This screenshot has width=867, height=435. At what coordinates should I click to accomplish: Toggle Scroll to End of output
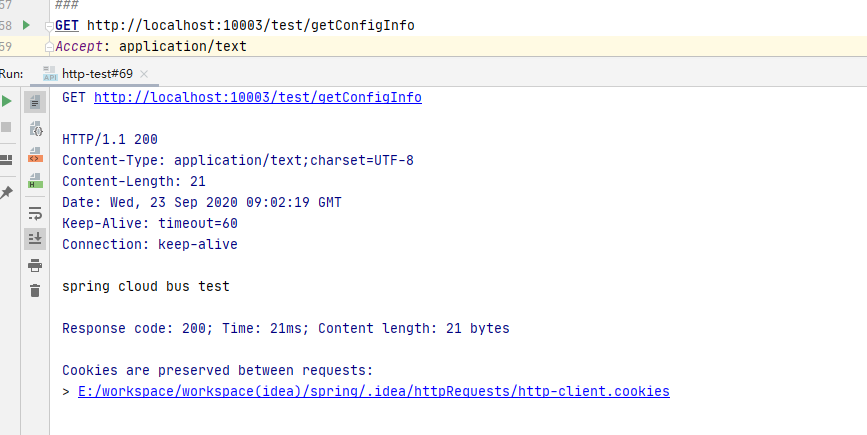(x=35, y=238)
